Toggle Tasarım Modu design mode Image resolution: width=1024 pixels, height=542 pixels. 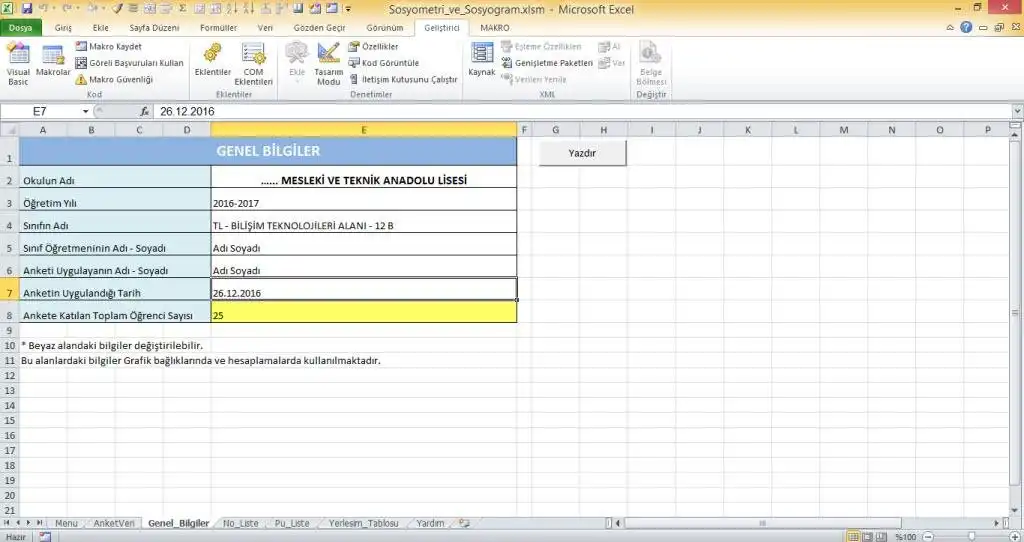(x=328, y=64)
